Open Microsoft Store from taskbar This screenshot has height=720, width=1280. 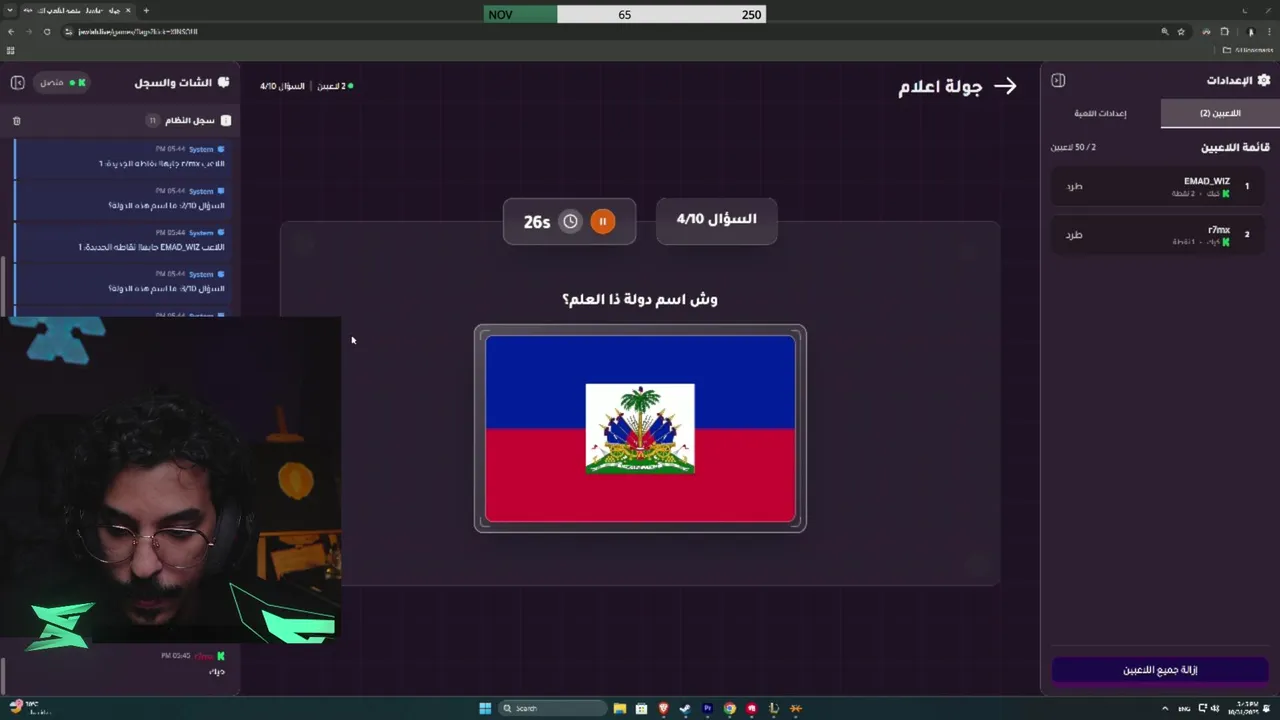tap(641, 708)
